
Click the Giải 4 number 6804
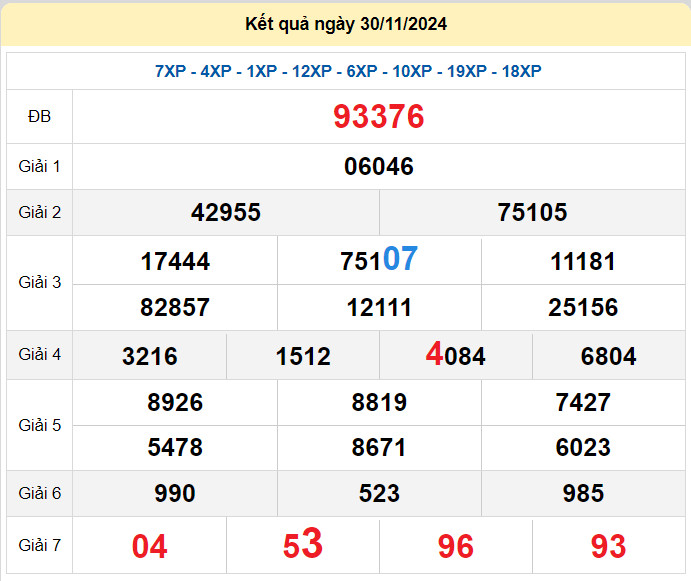point(609,356)
